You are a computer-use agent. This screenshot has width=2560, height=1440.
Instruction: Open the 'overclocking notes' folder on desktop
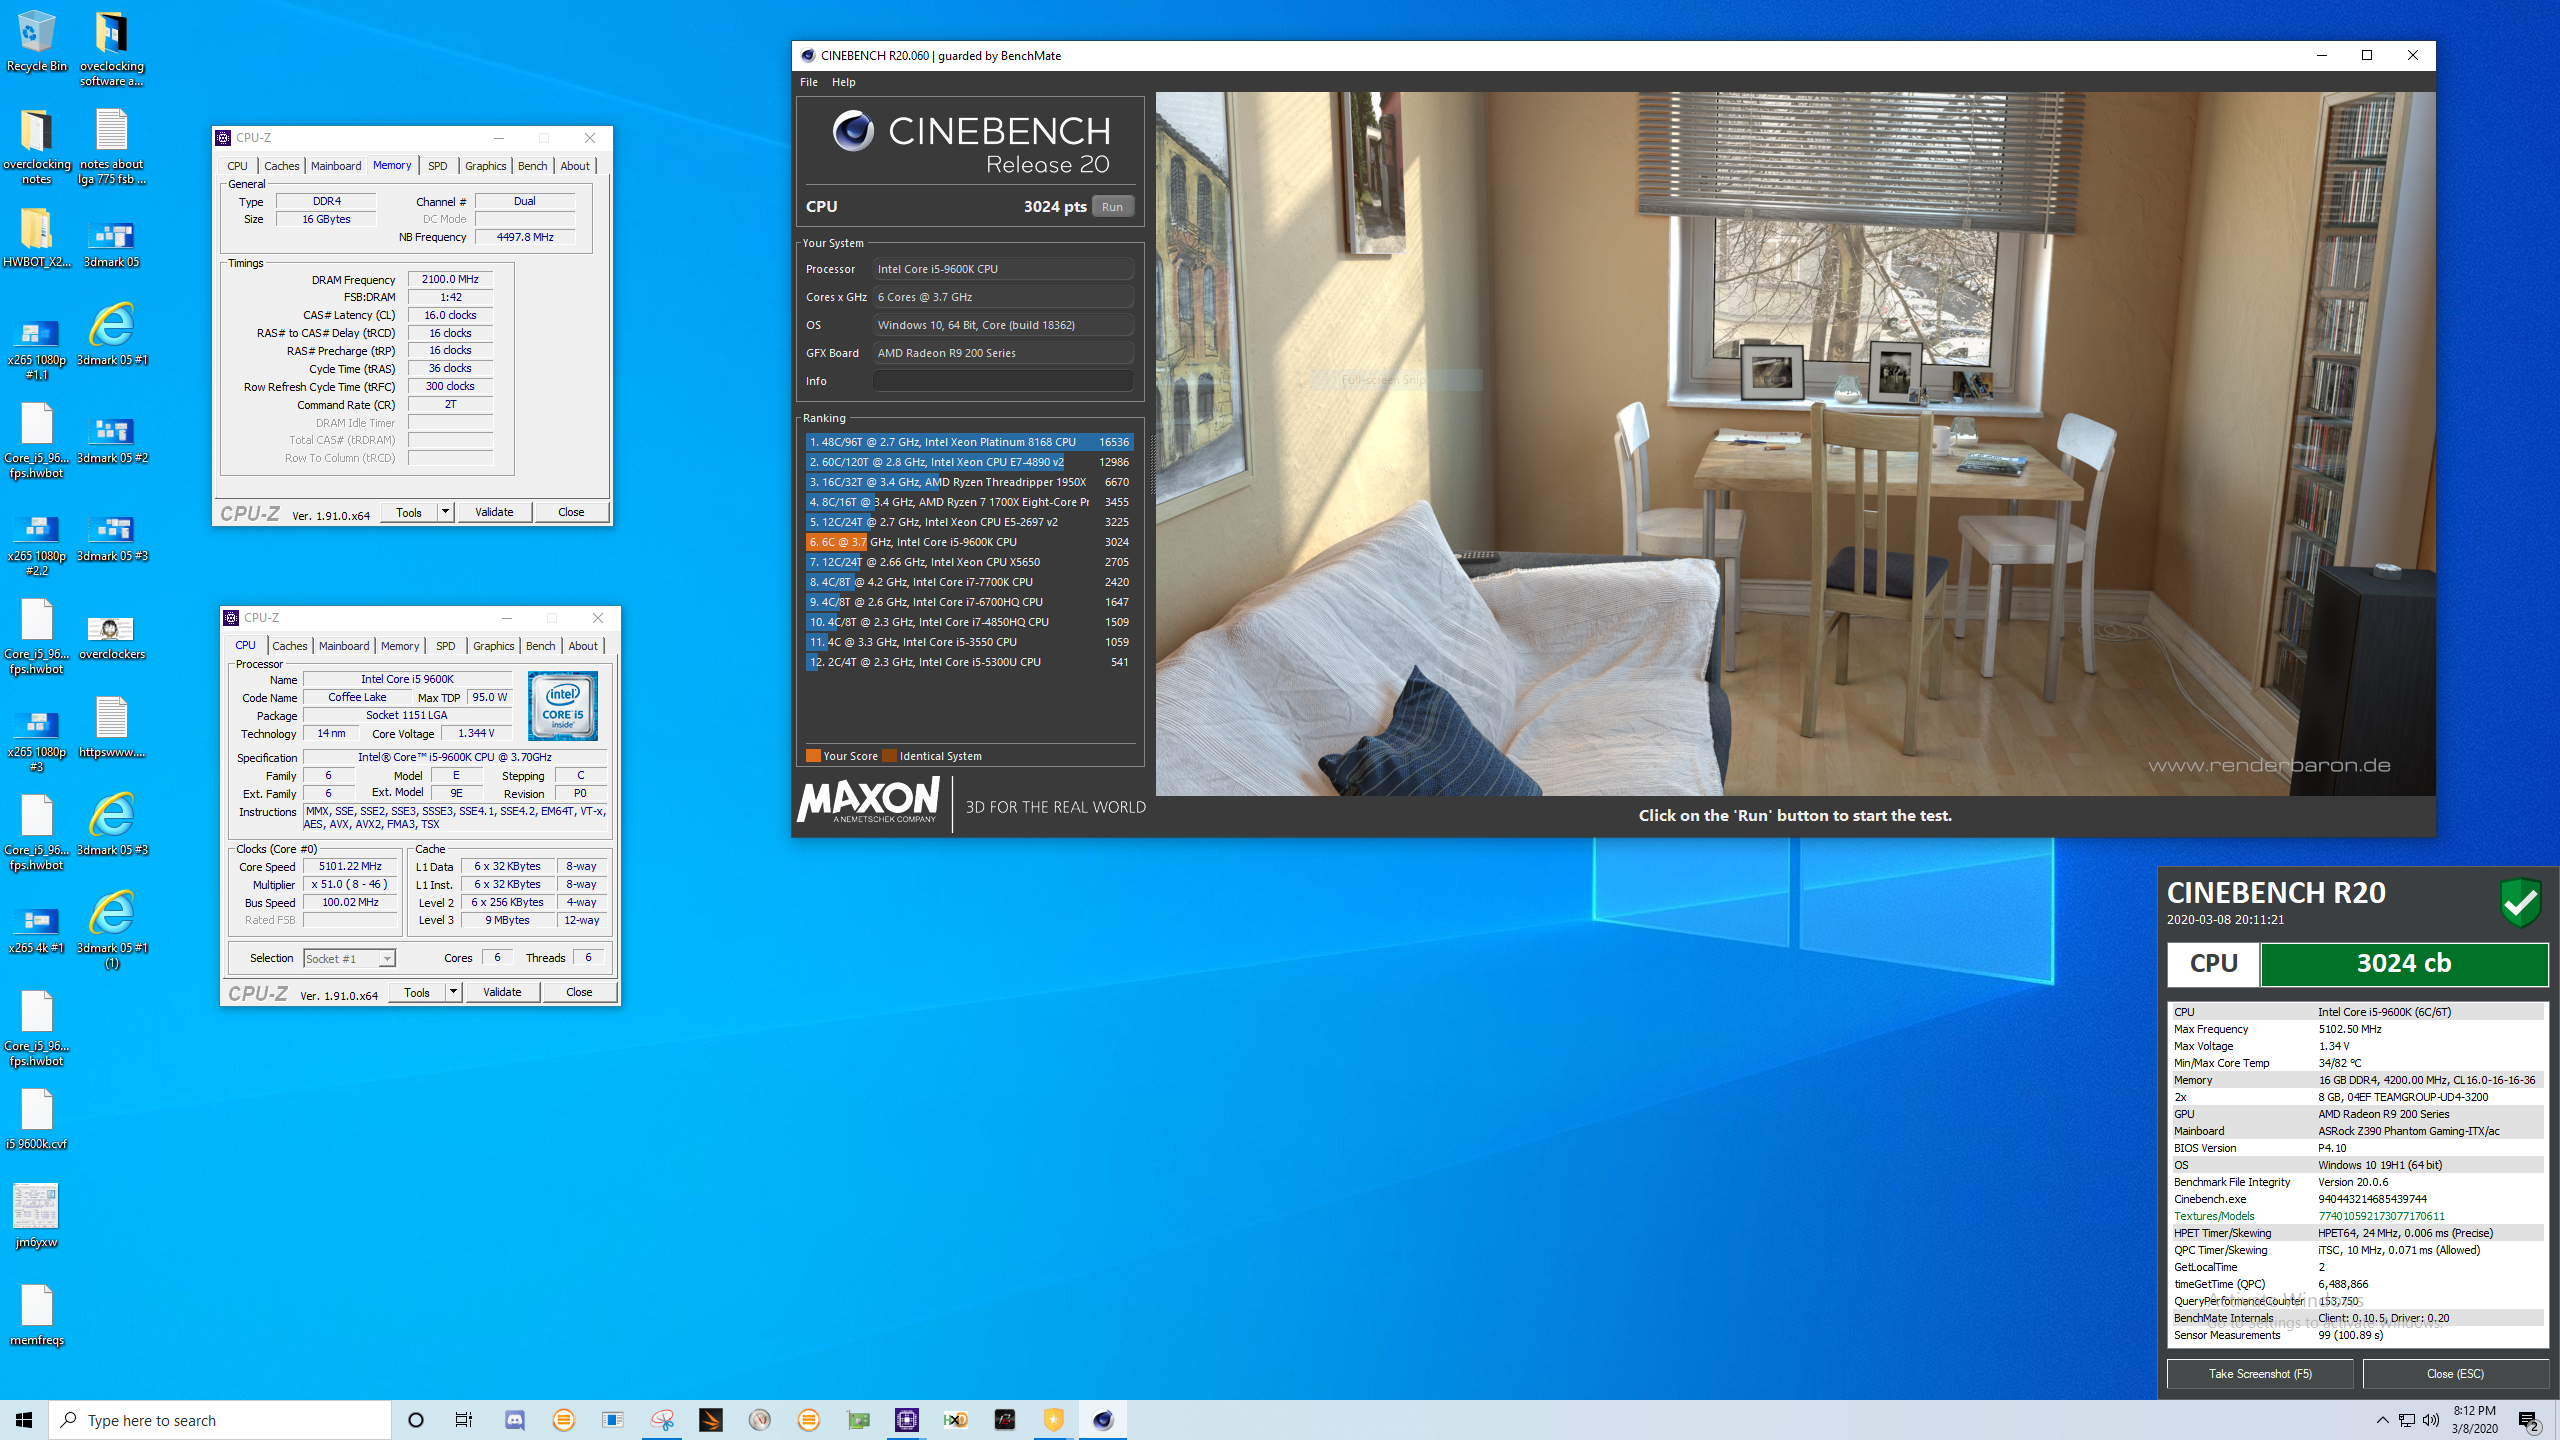point(37,146)
